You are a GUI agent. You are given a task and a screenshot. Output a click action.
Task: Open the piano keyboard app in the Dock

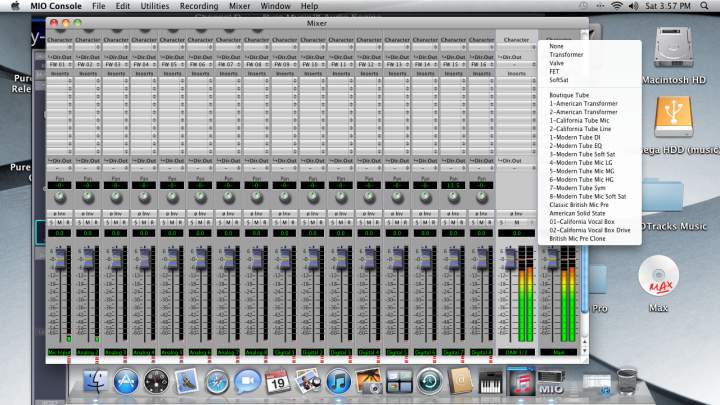point(490,381)
